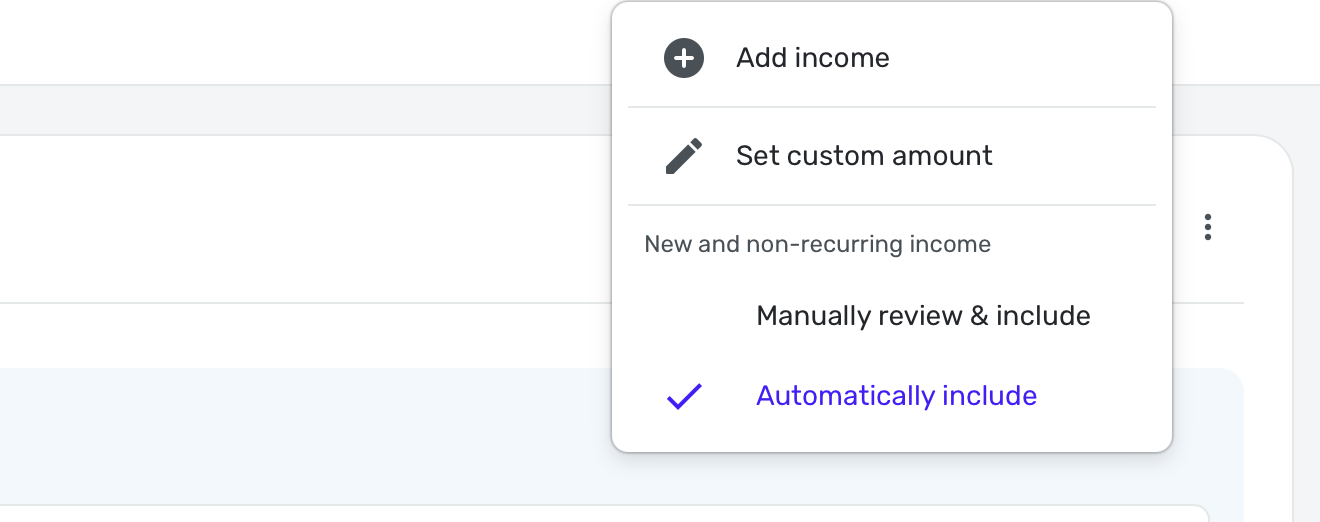Choose "Set custom amount" from the menu

864,156
